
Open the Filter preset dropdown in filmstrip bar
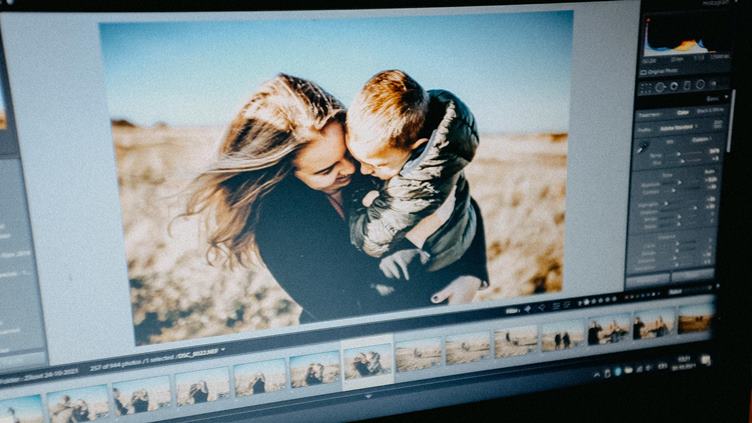tap(675, 292)
